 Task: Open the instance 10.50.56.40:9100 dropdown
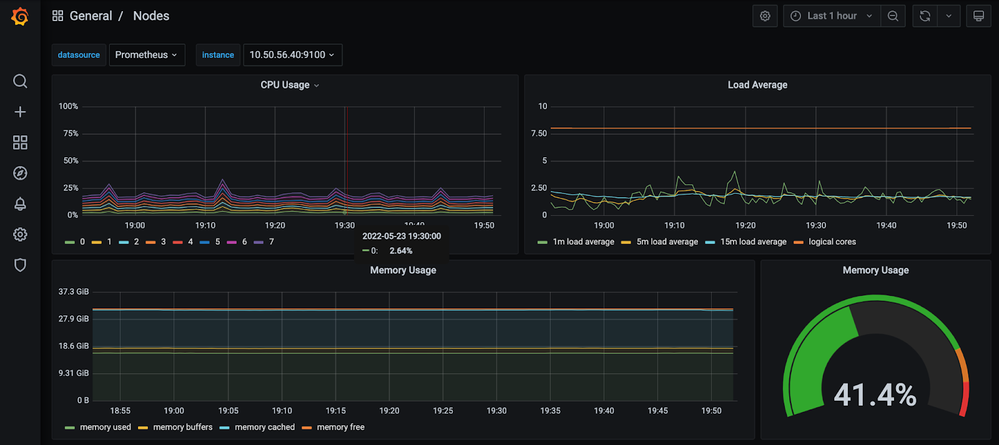click(292, 55)
